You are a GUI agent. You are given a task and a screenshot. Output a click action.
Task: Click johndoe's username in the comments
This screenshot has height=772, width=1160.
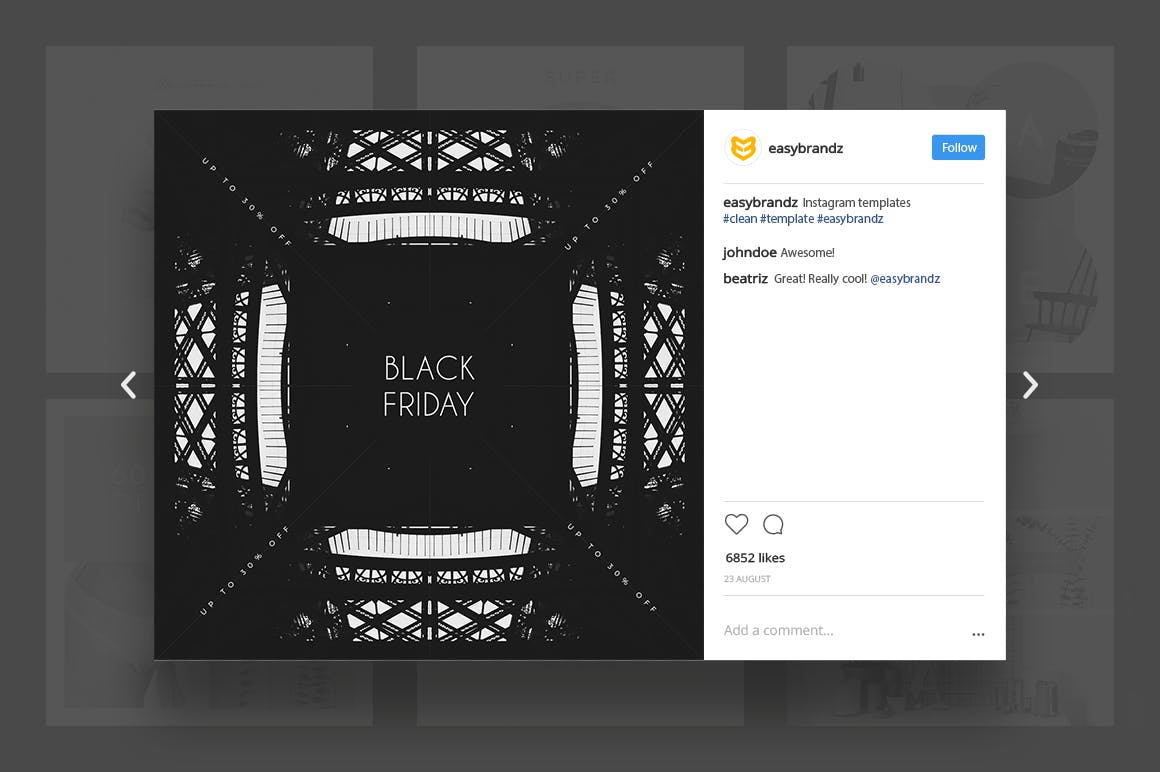[x=749, y=252]
